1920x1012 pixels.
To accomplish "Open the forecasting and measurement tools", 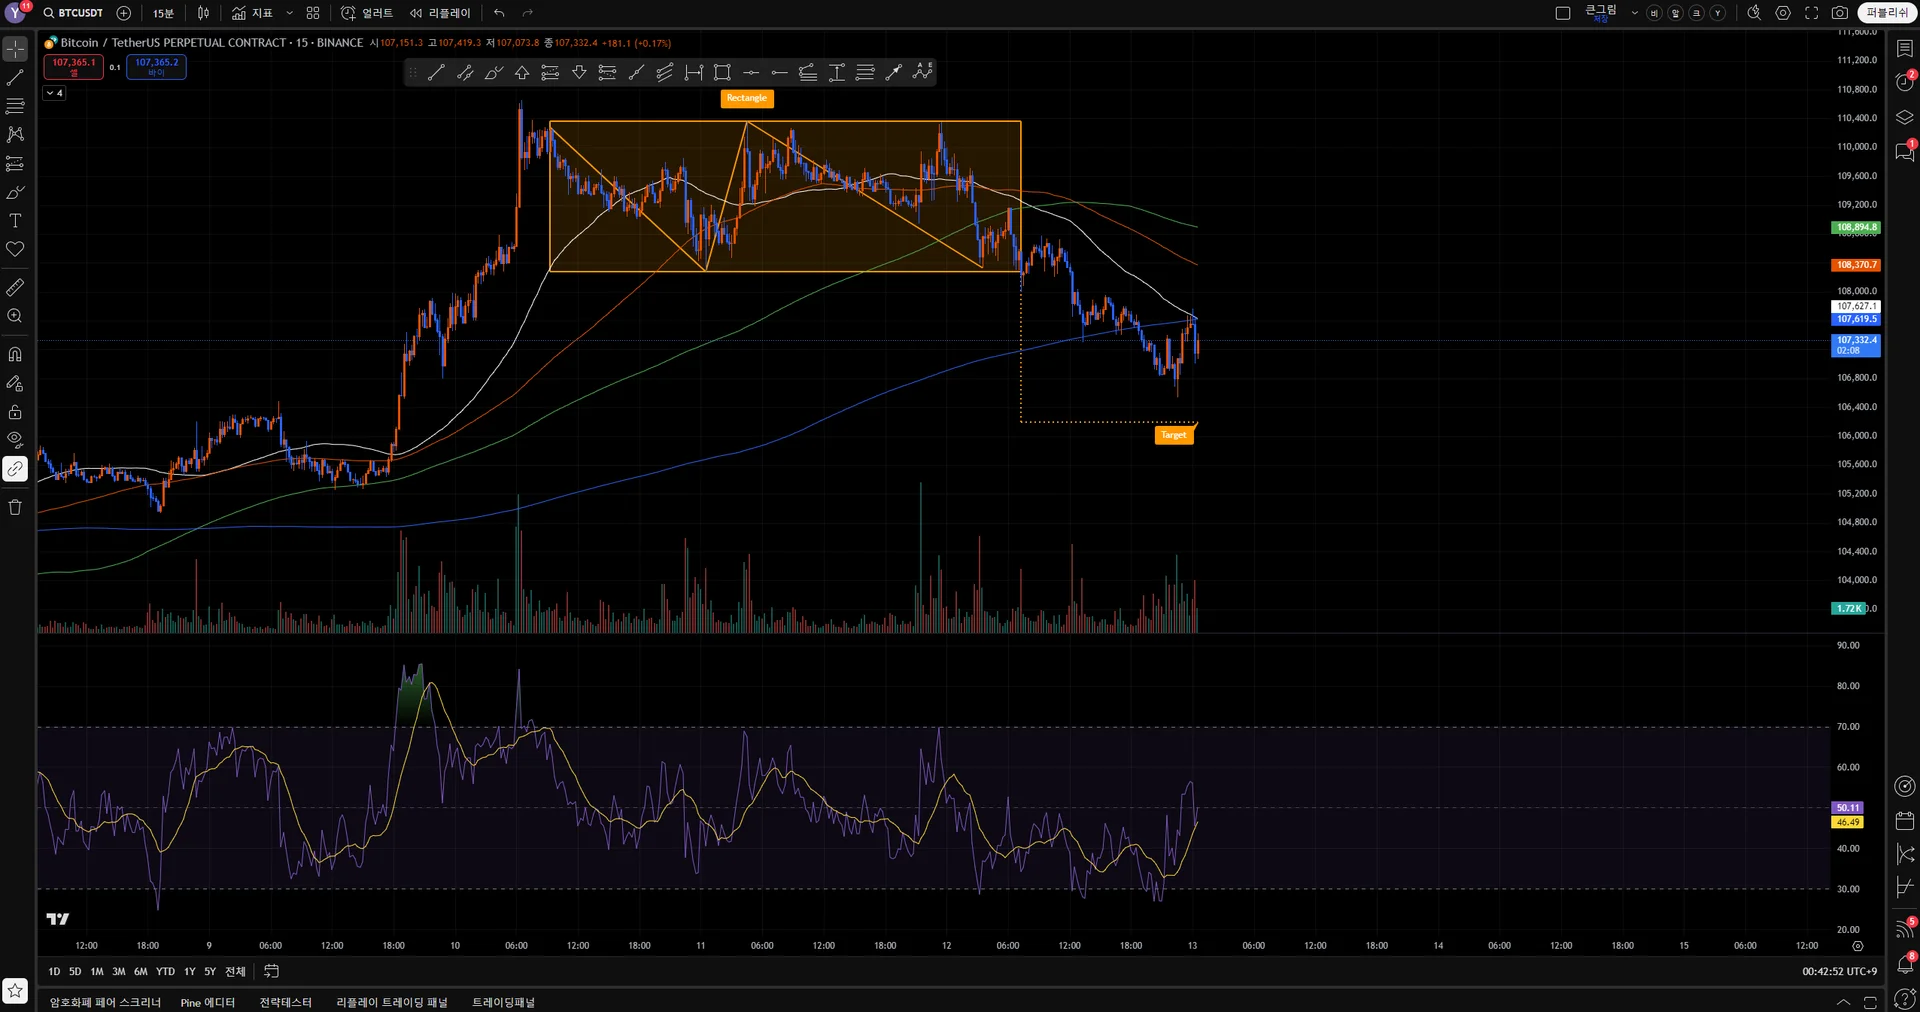I will (x=15, y=163).
